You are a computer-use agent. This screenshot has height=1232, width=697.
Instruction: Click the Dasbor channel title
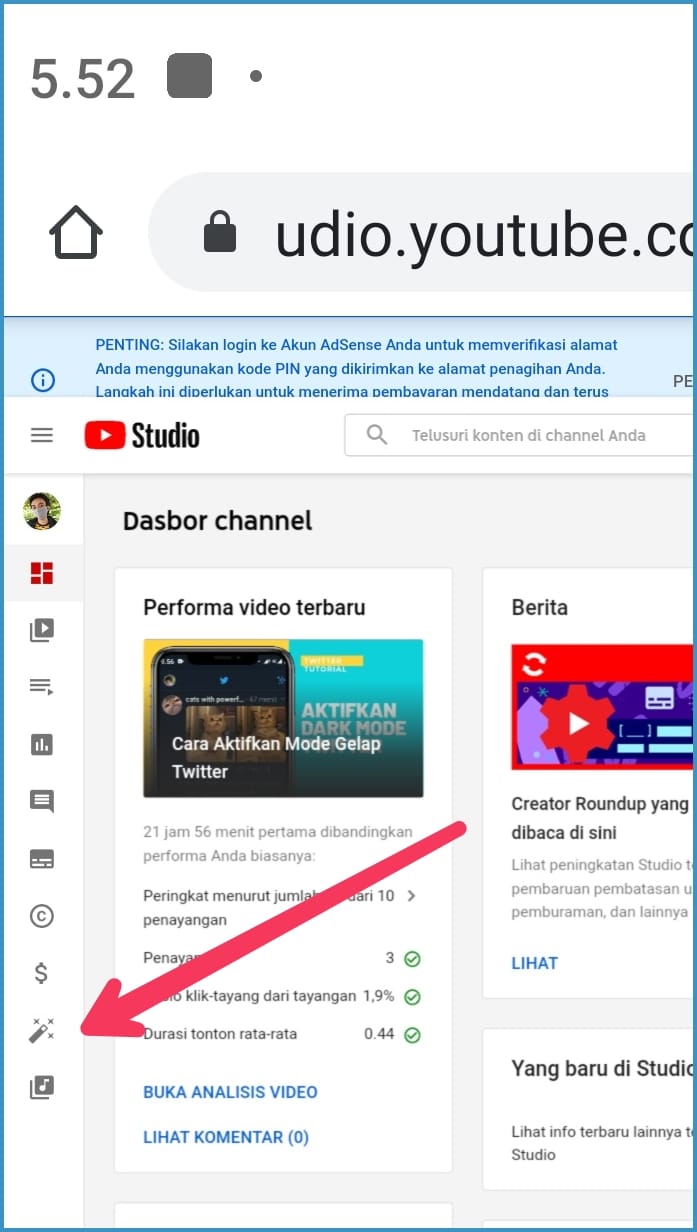click(217, 521)
